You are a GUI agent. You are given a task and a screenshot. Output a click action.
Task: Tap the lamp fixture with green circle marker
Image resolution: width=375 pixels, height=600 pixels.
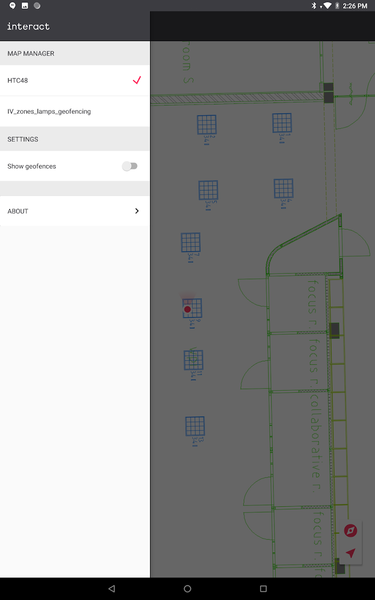pos(193,360)
